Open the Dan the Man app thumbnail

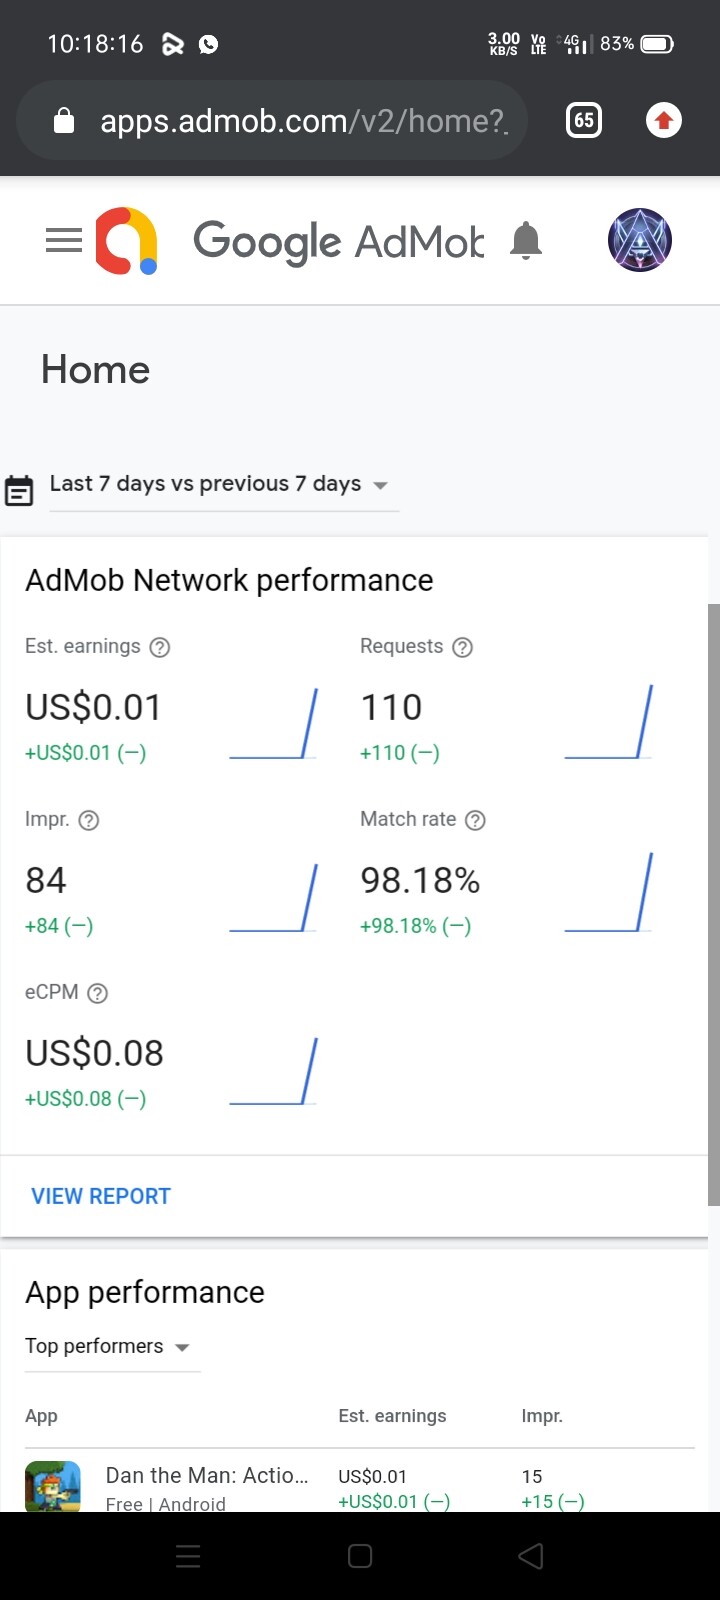(53, 1486)
